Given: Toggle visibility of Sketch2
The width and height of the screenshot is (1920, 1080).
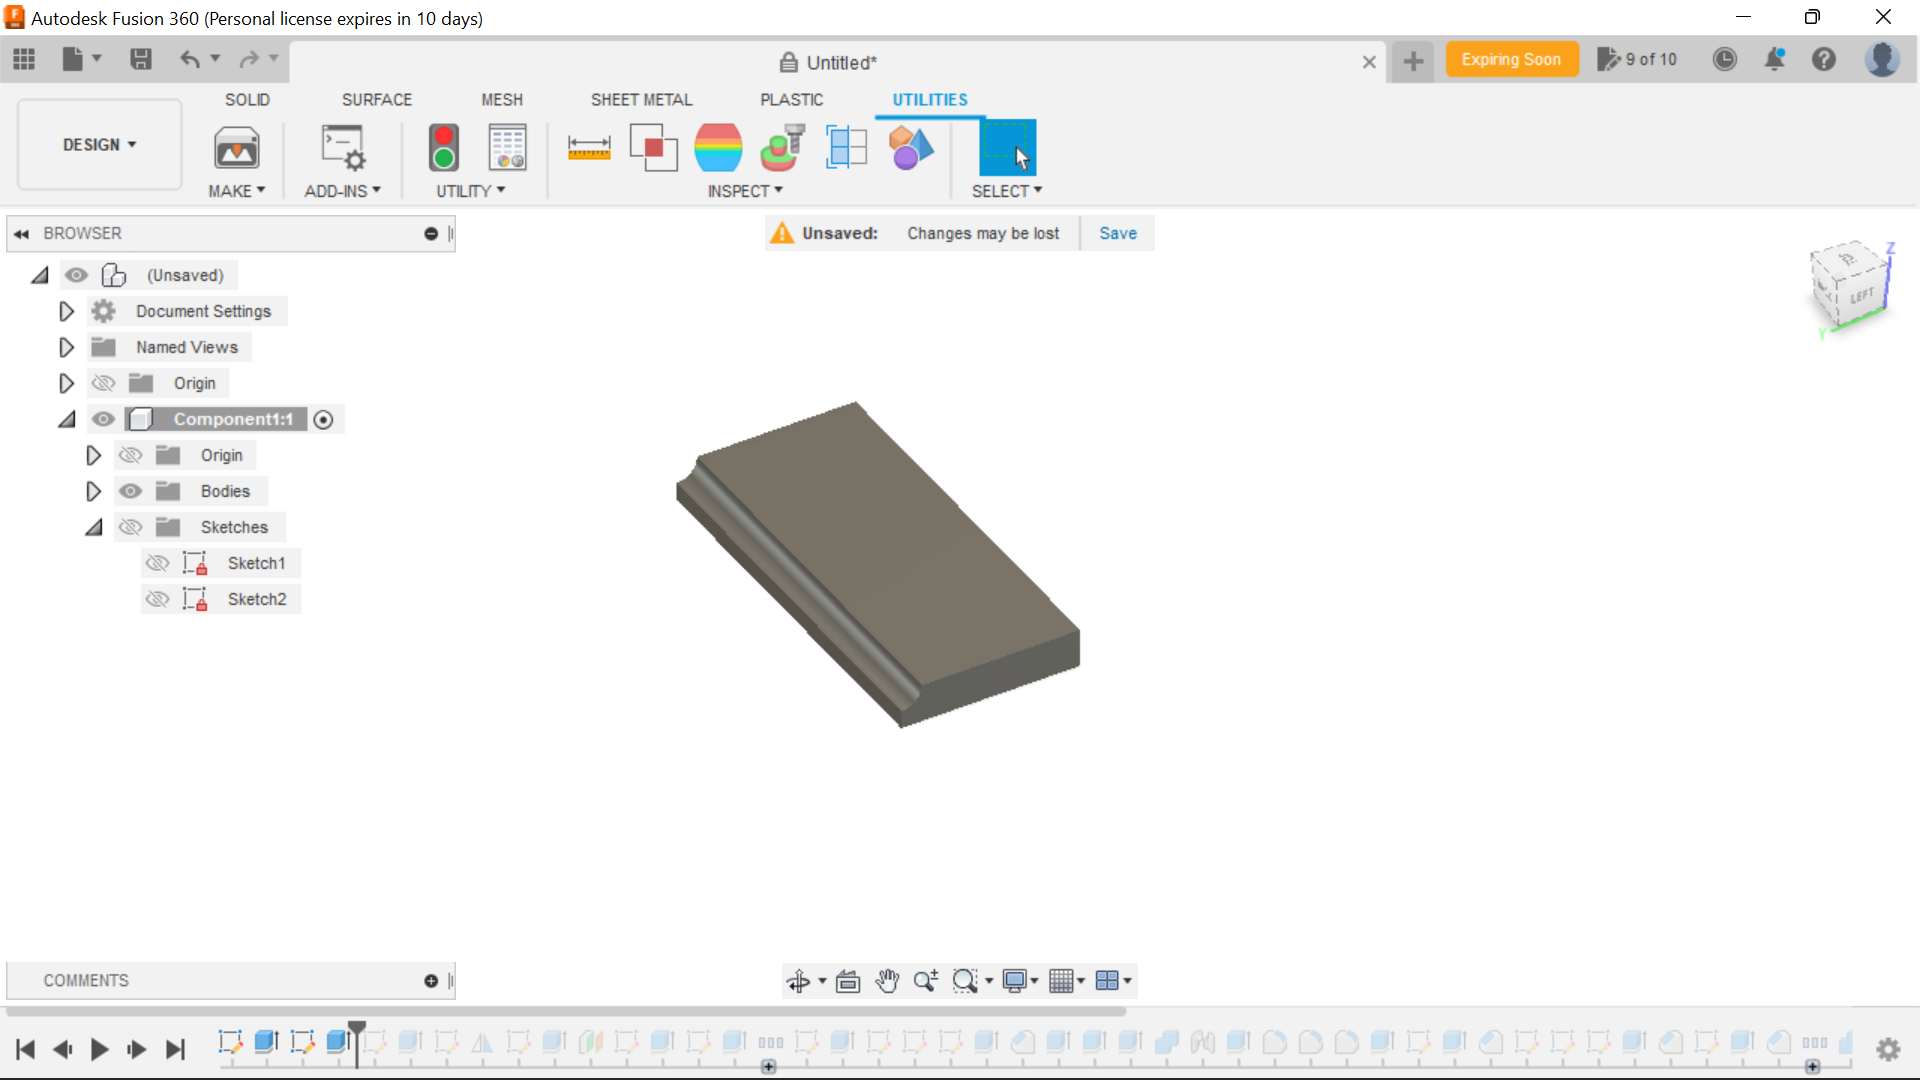Looking at the screenshot, I should (158, 599).
